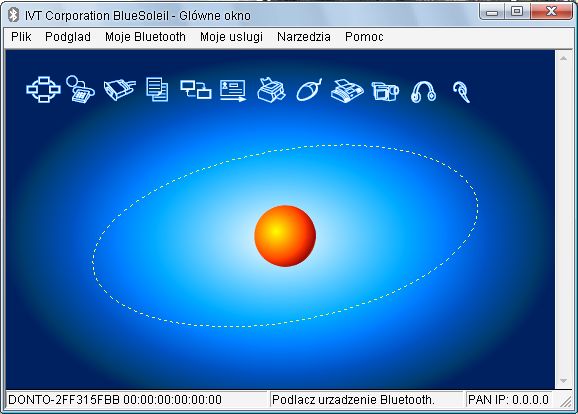Open the Narzedzia menu
Screen dimensions: 578x414
[304, 37]
